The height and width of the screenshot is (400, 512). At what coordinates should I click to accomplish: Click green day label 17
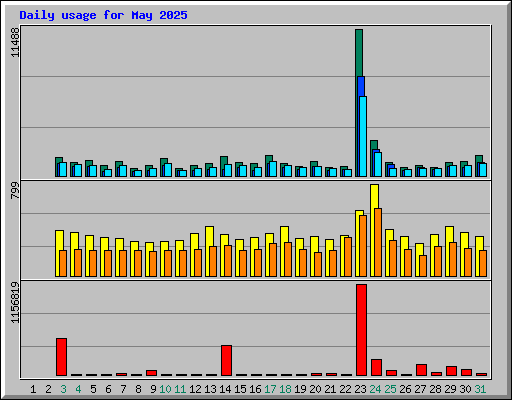[x=270, y=389]
